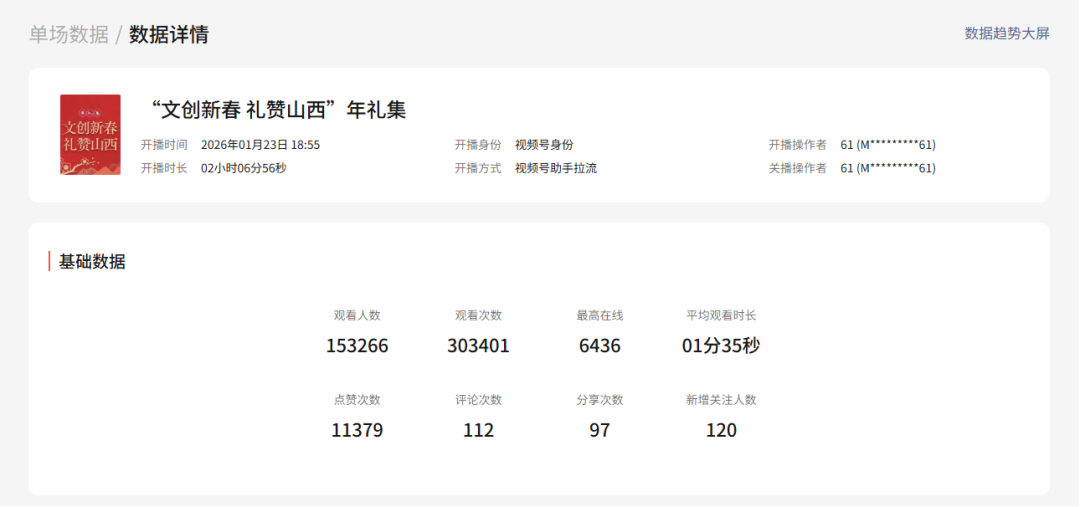Click the 开播方式 value 视频号助手拉流
This screenshot has width=1080, height=507.
(555, 168)
